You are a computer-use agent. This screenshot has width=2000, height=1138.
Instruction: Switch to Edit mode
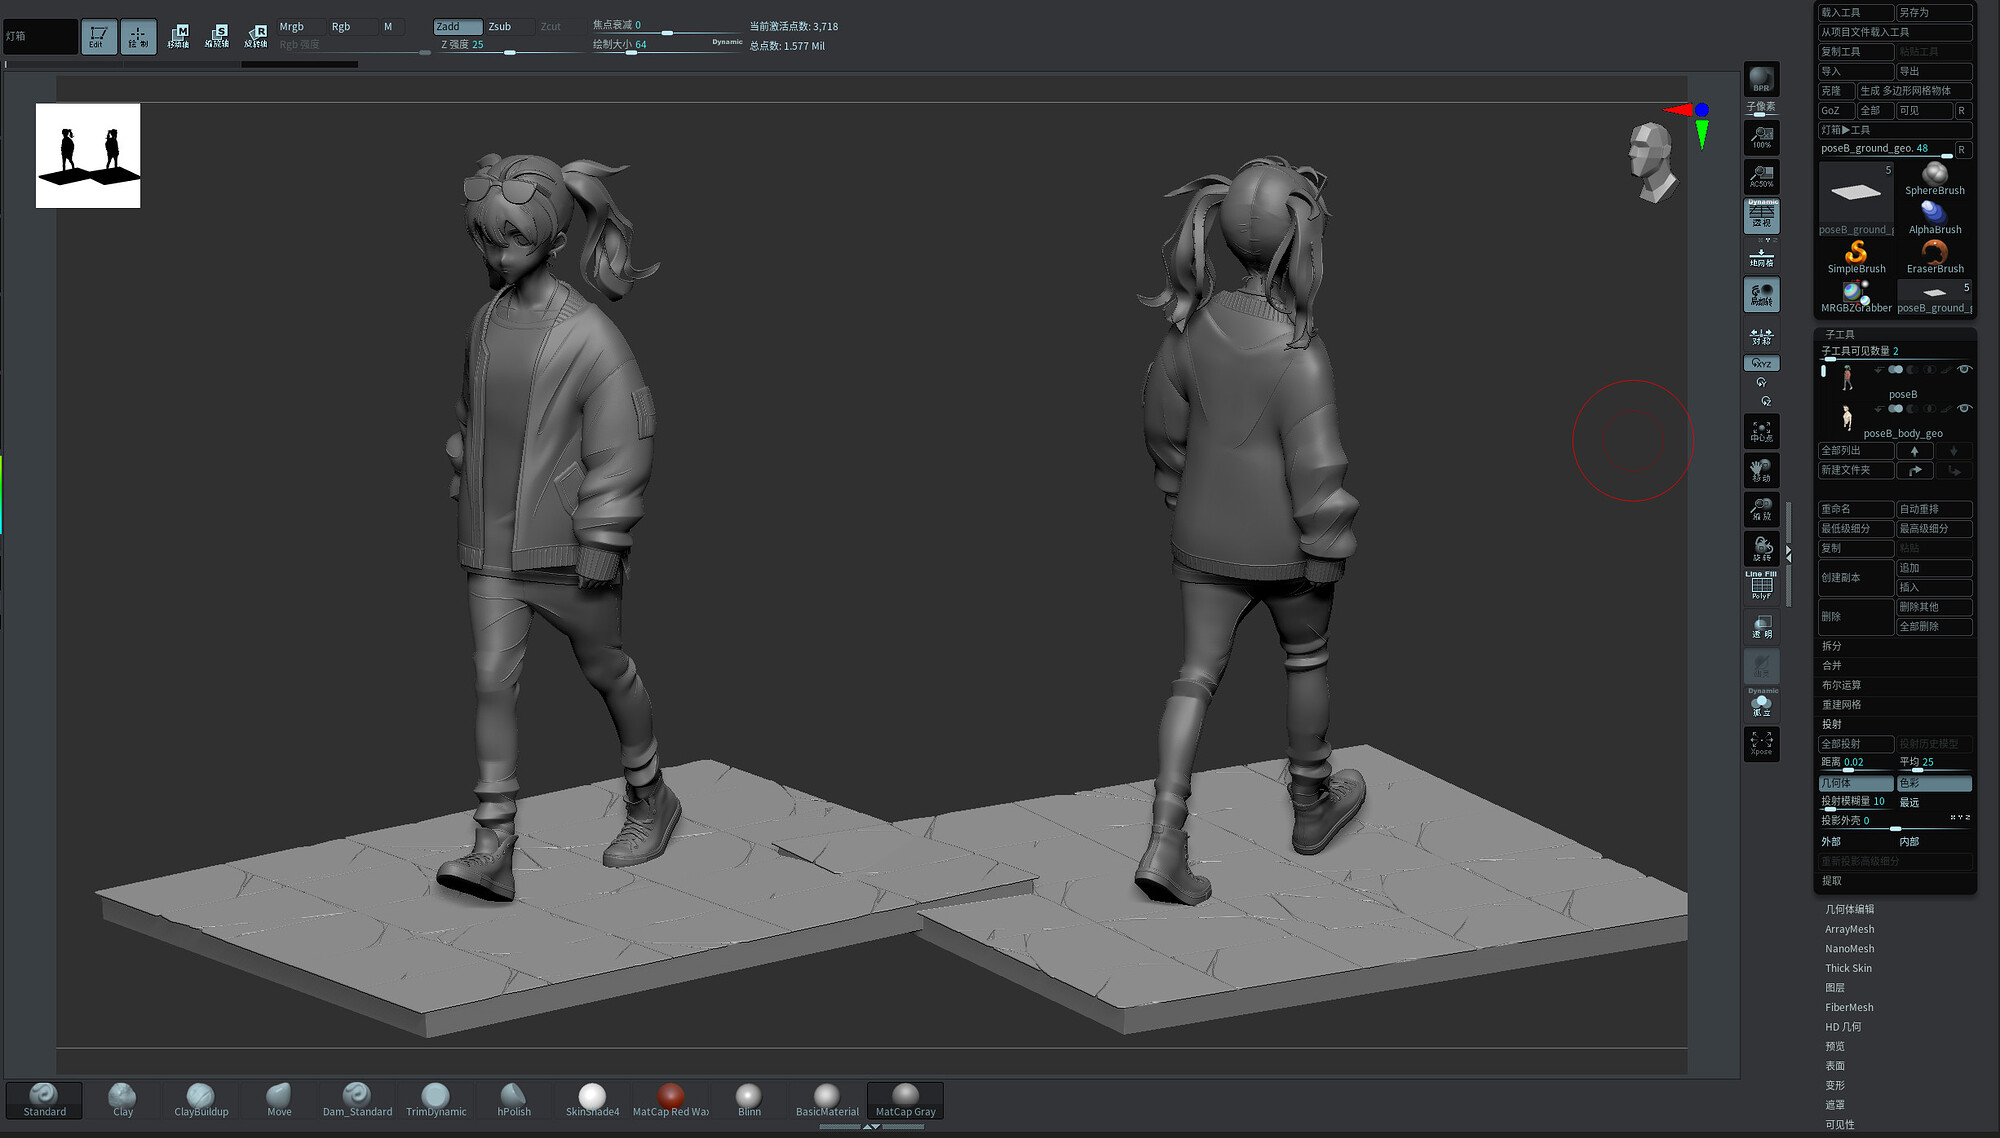pos(98,36)
